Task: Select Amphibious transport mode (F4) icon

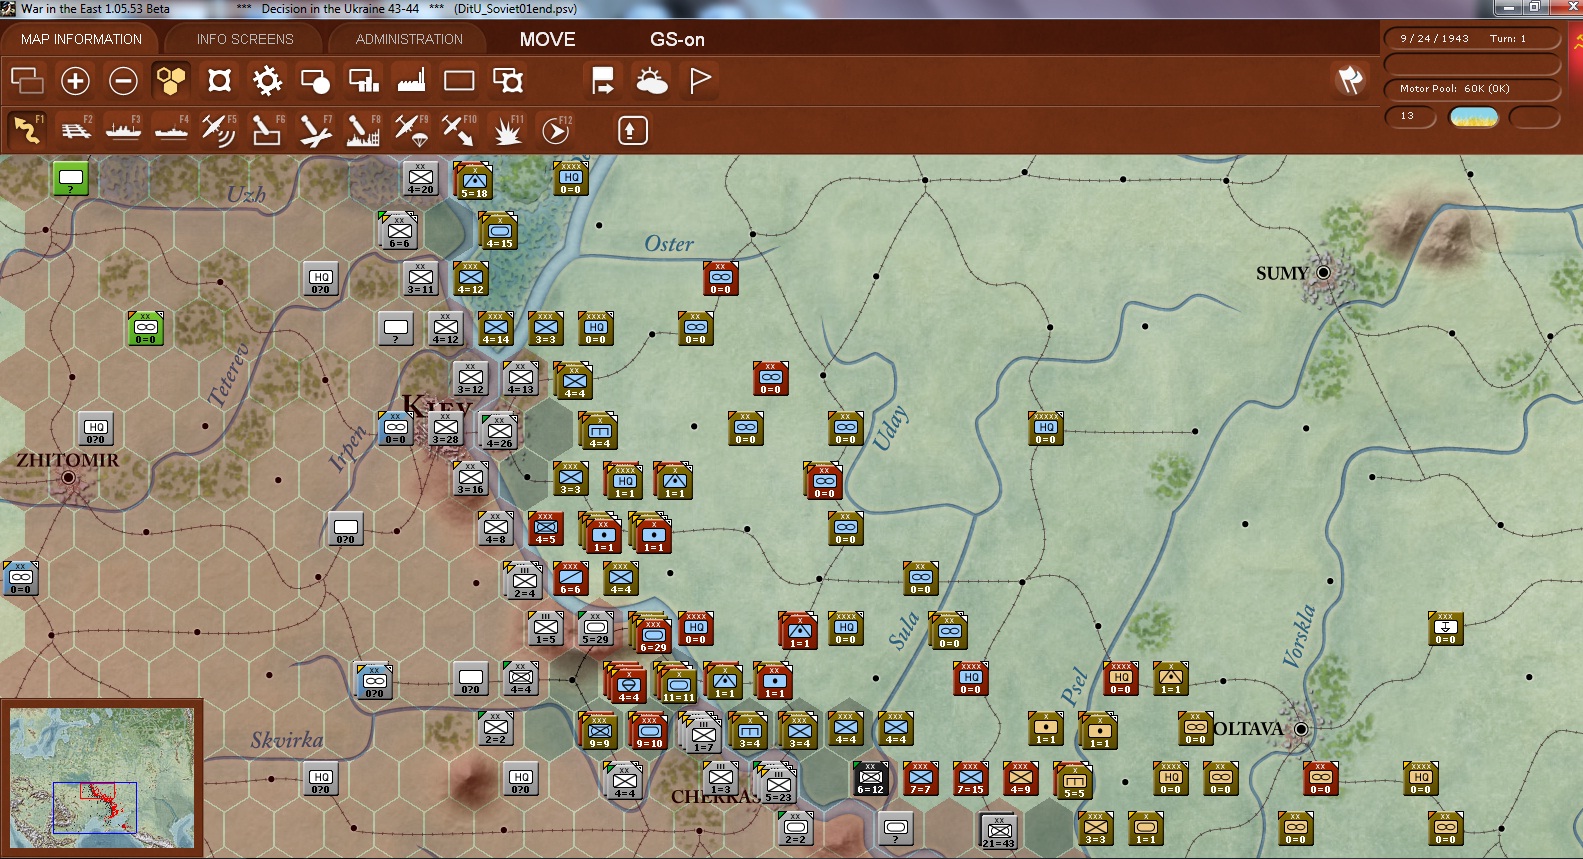Action: point(171,130)
